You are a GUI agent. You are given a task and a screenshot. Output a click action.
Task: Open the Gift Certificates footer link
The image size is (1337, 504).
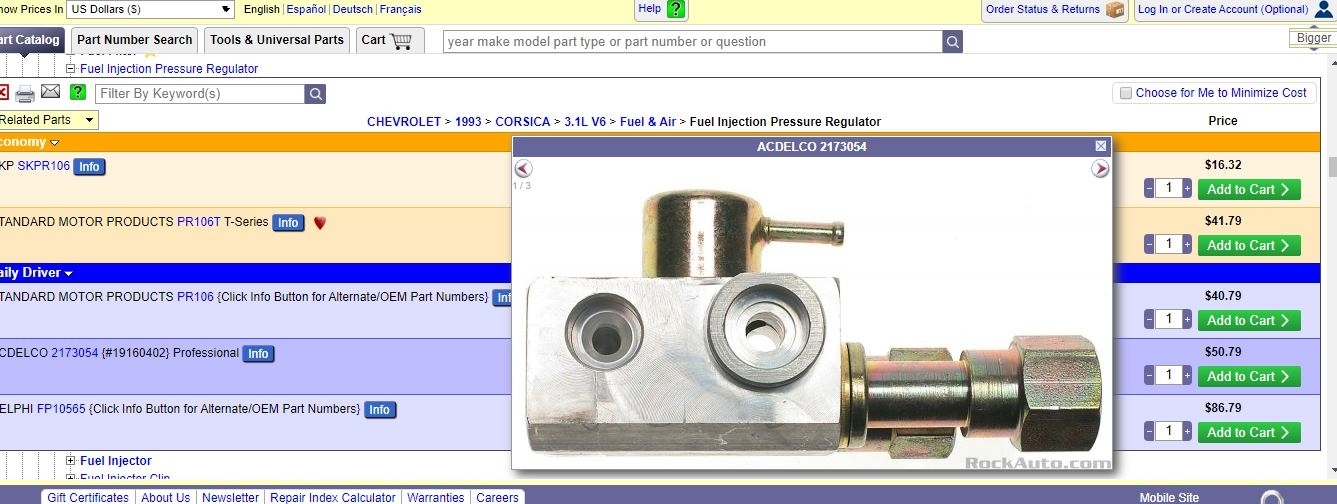(x=88, y=497)
